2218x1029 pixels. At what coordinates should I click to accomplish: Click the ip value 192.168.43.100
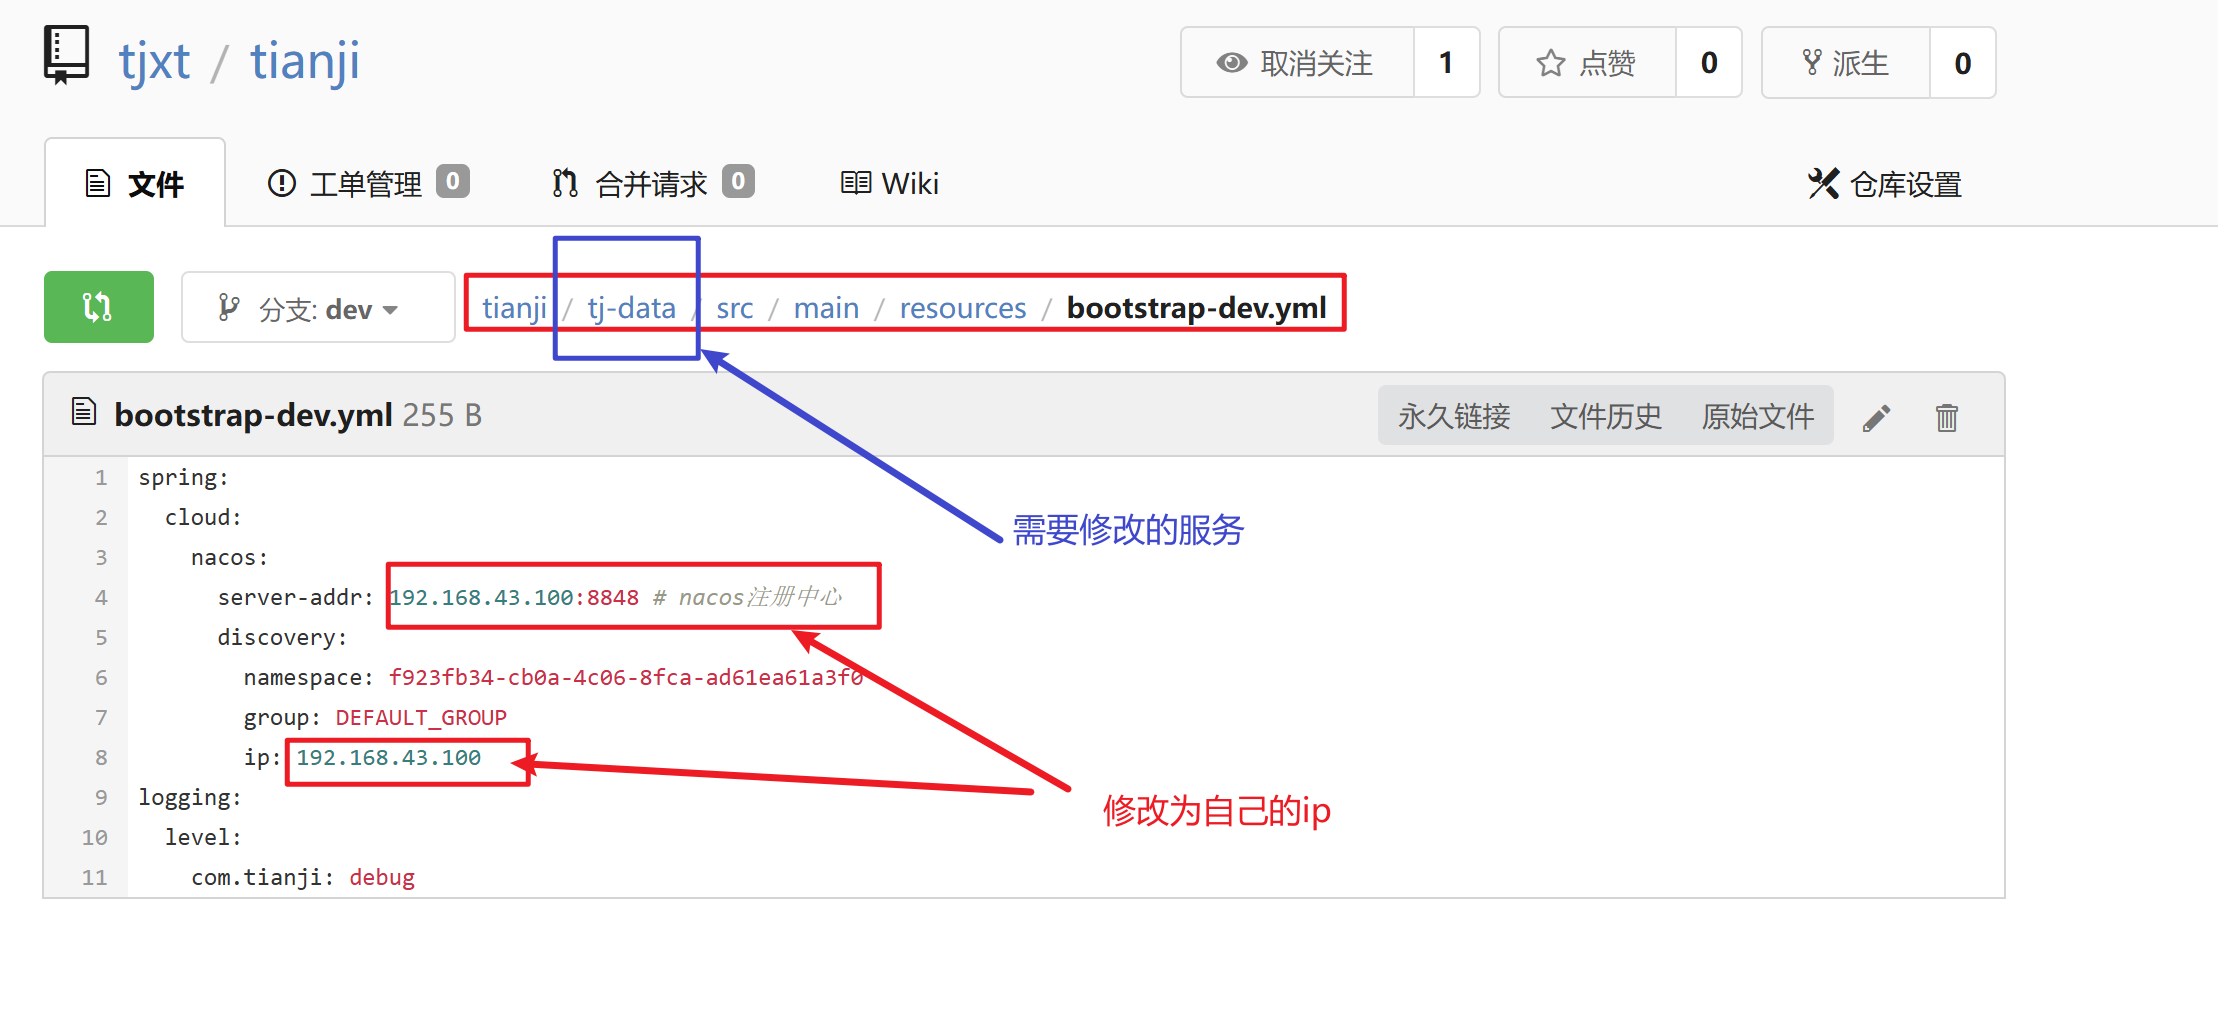tap(389, 758)
